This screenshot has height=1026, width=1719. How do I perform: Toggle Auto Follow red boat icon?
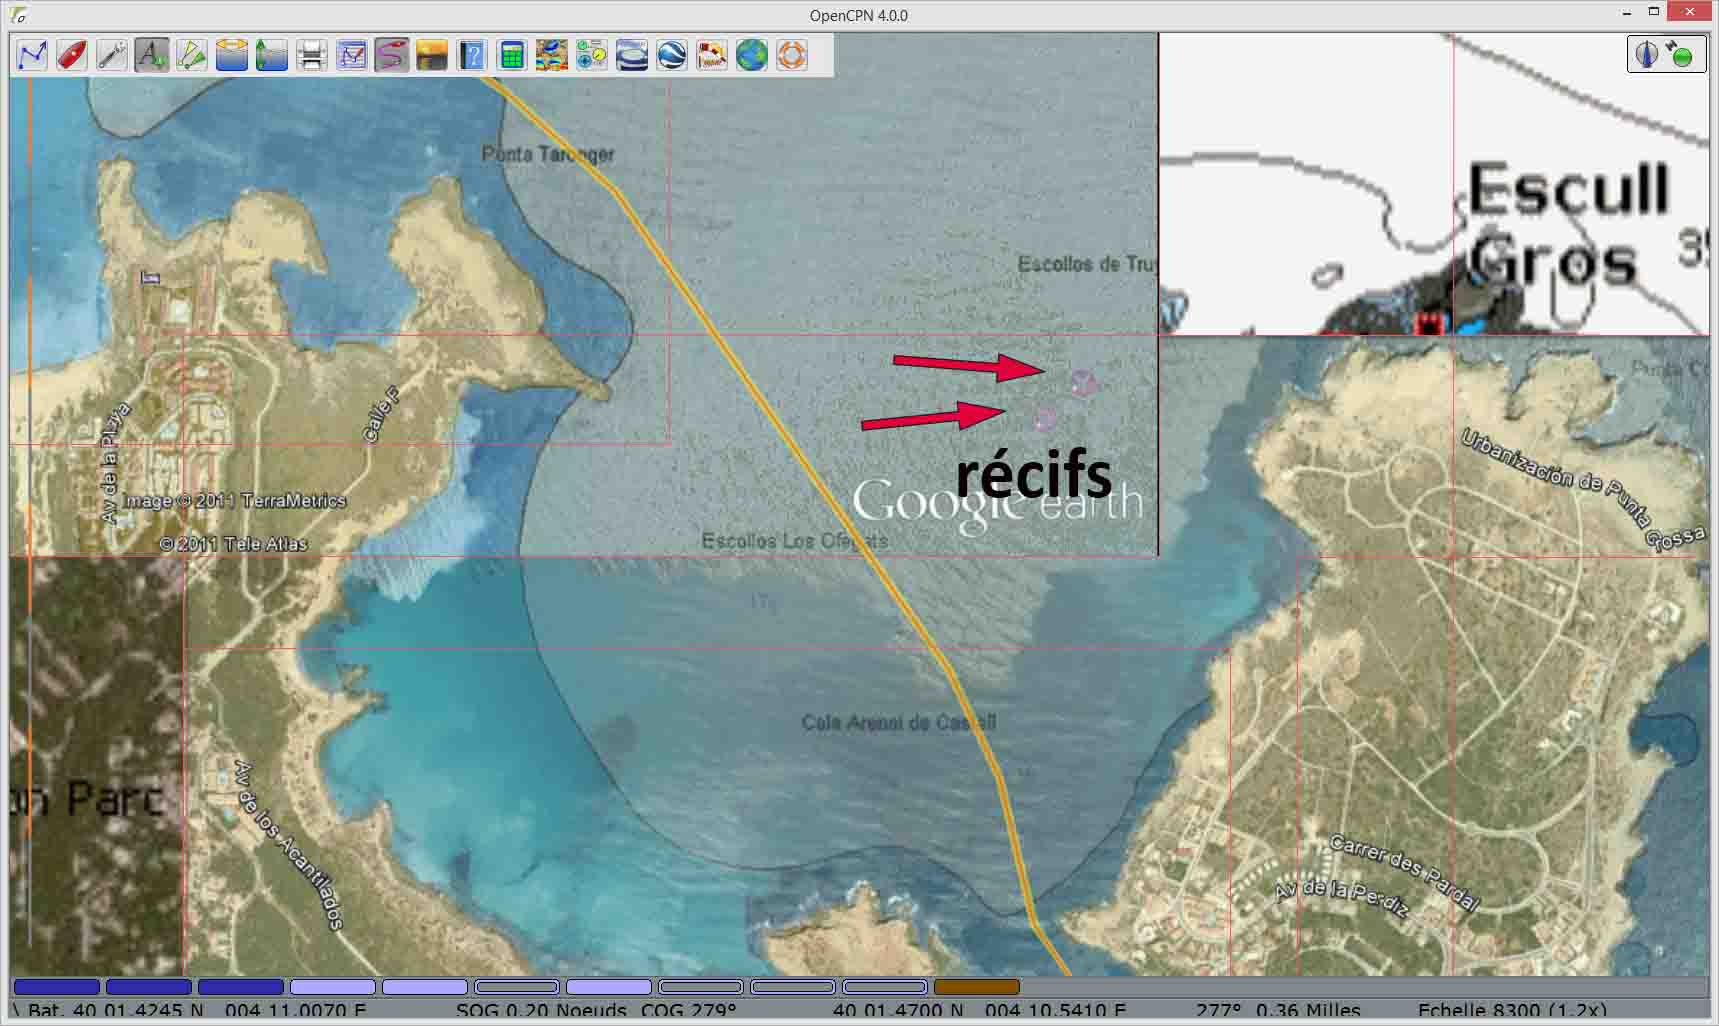(x=72, y=55)
